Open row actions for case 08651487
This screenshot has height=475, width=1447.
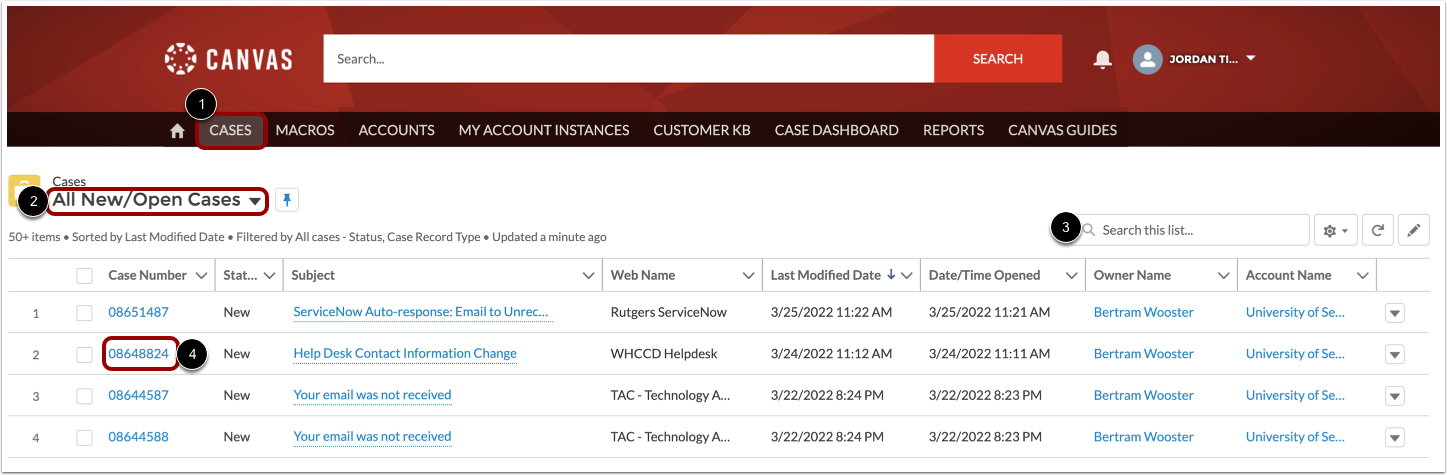pos(1395,313)
